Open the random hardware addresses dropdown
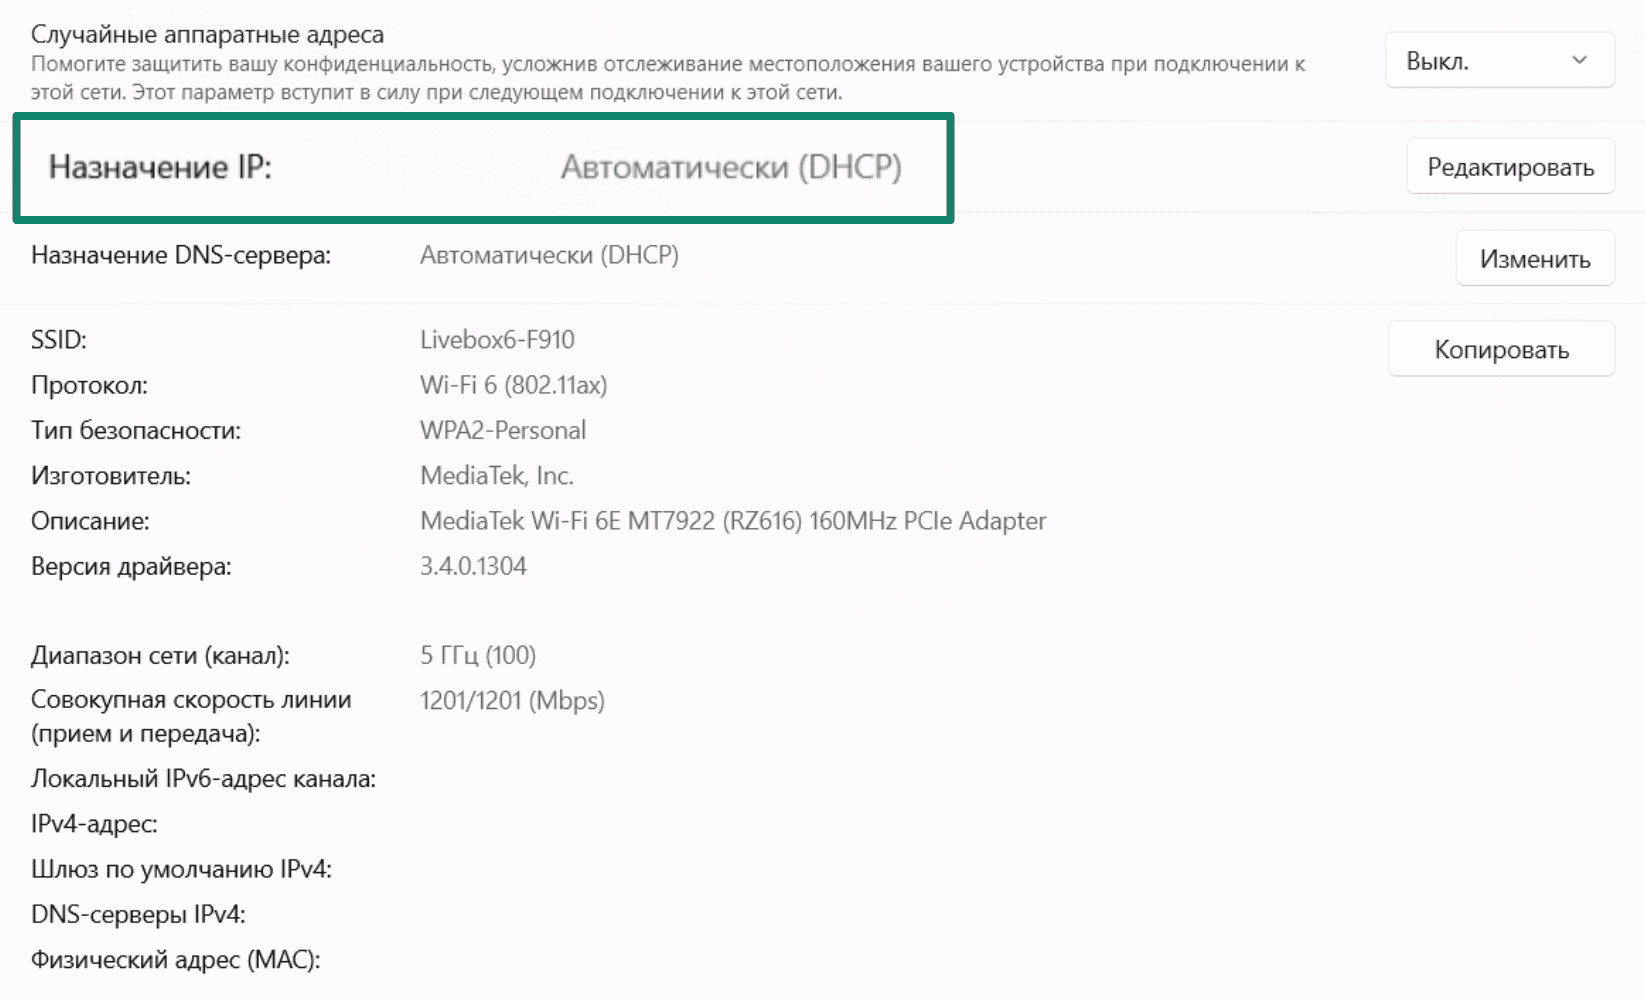 pos(1497,59)
